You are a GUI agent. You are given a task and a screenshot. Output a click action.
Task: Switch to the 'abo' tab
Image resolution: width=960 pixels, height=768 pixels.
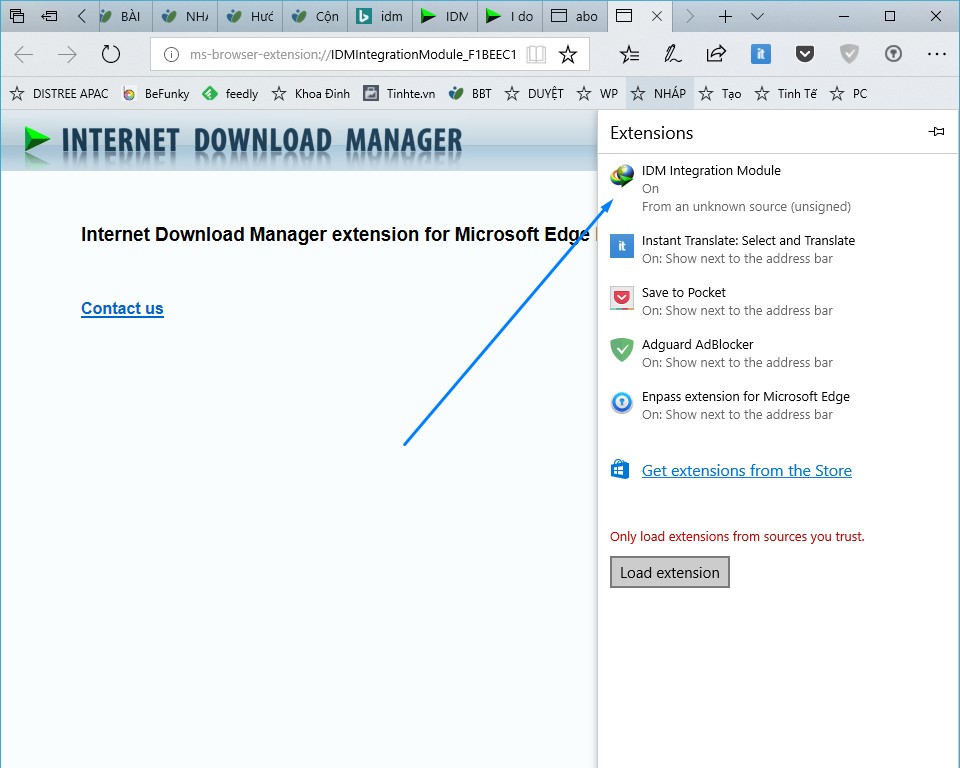tap(574, 17)
